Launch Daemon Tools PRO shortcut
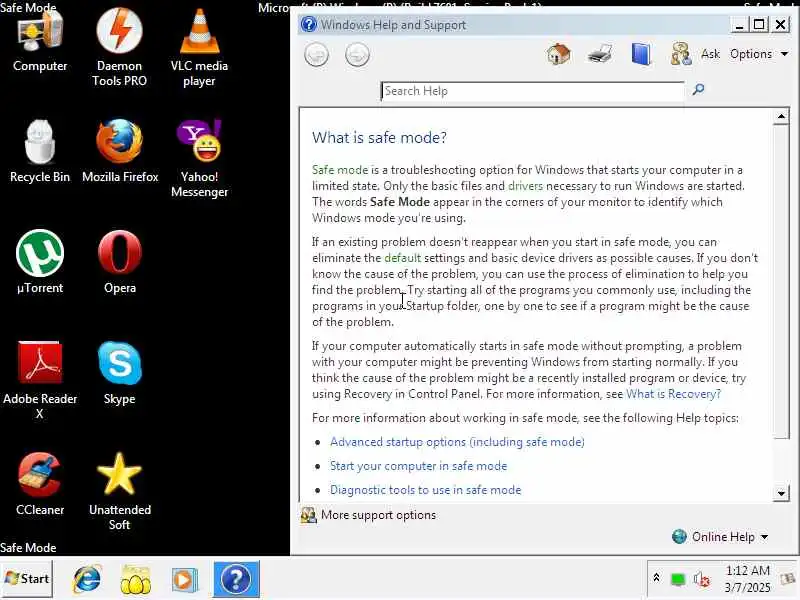 (x=119, y=47)
